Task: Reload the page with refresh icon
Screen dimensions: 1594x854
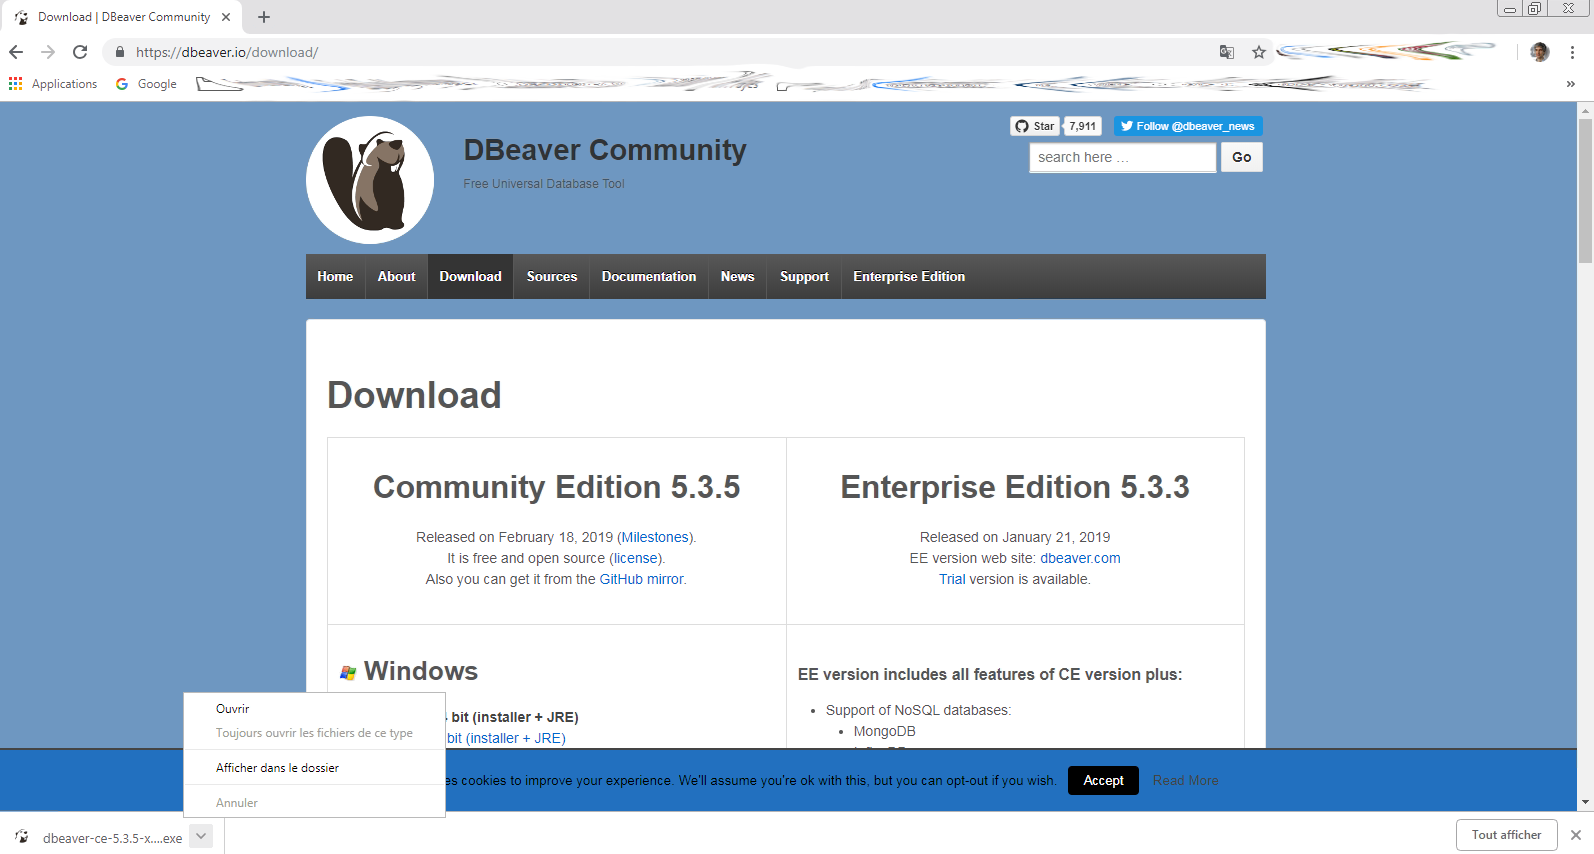Action: click(80, 52)
